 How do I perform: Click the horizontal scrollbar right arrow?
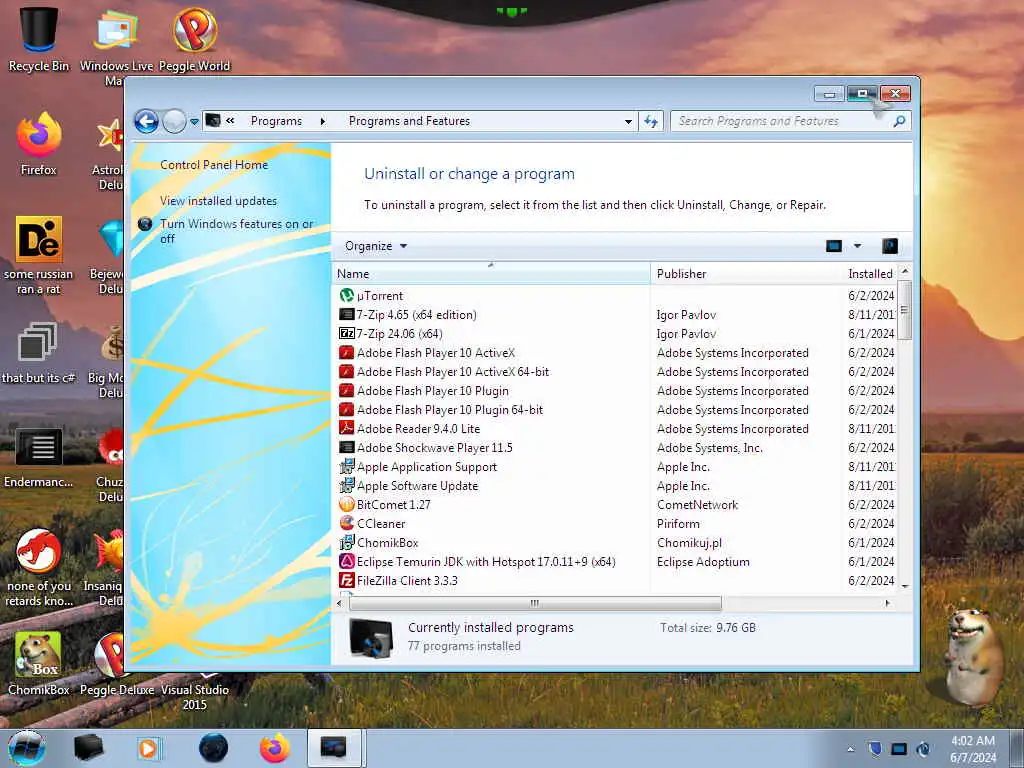coord(887,603)
